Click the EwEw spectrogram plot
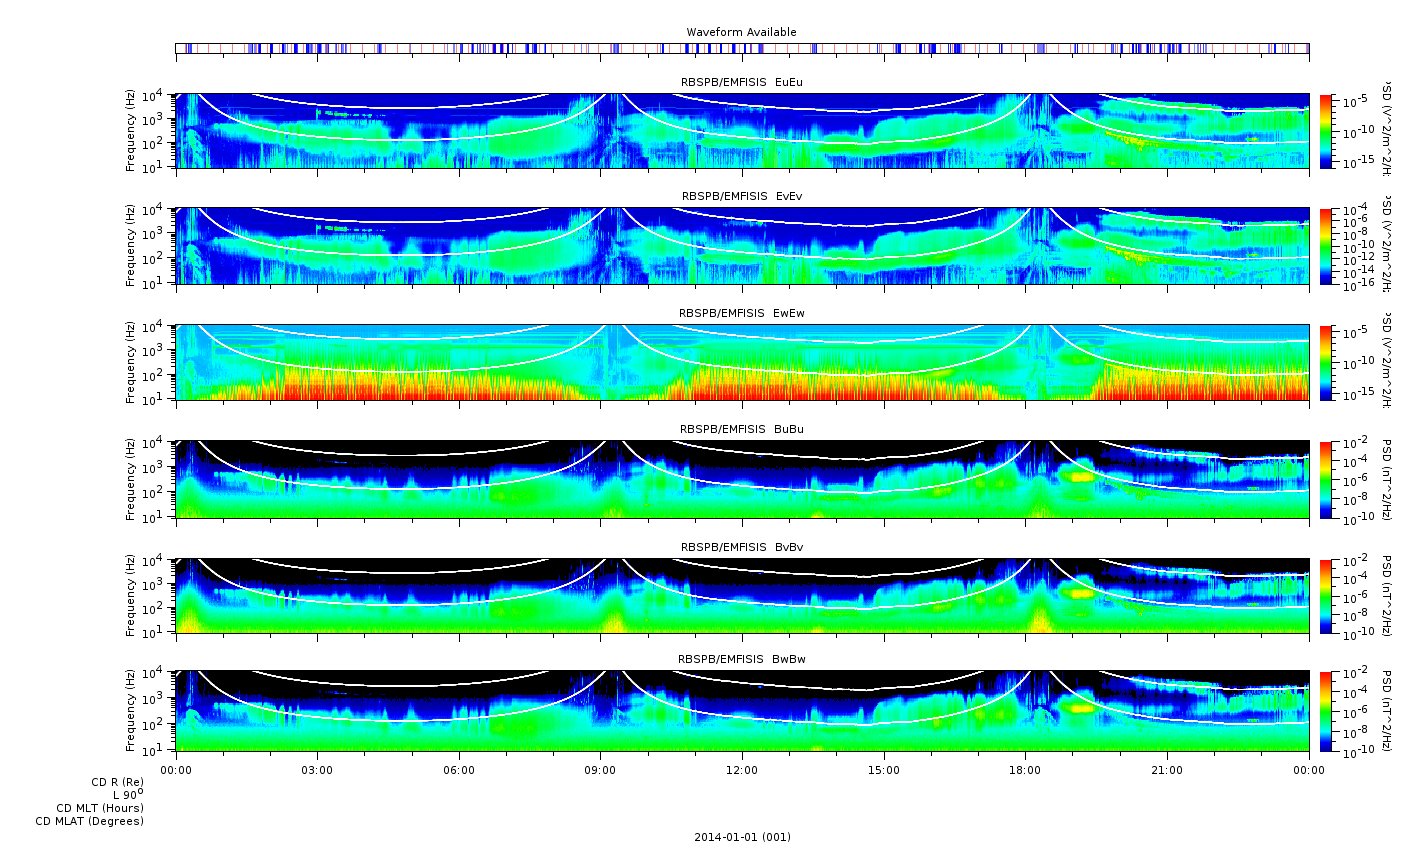Screen dimensions: 1408x859 pos(741,362)
